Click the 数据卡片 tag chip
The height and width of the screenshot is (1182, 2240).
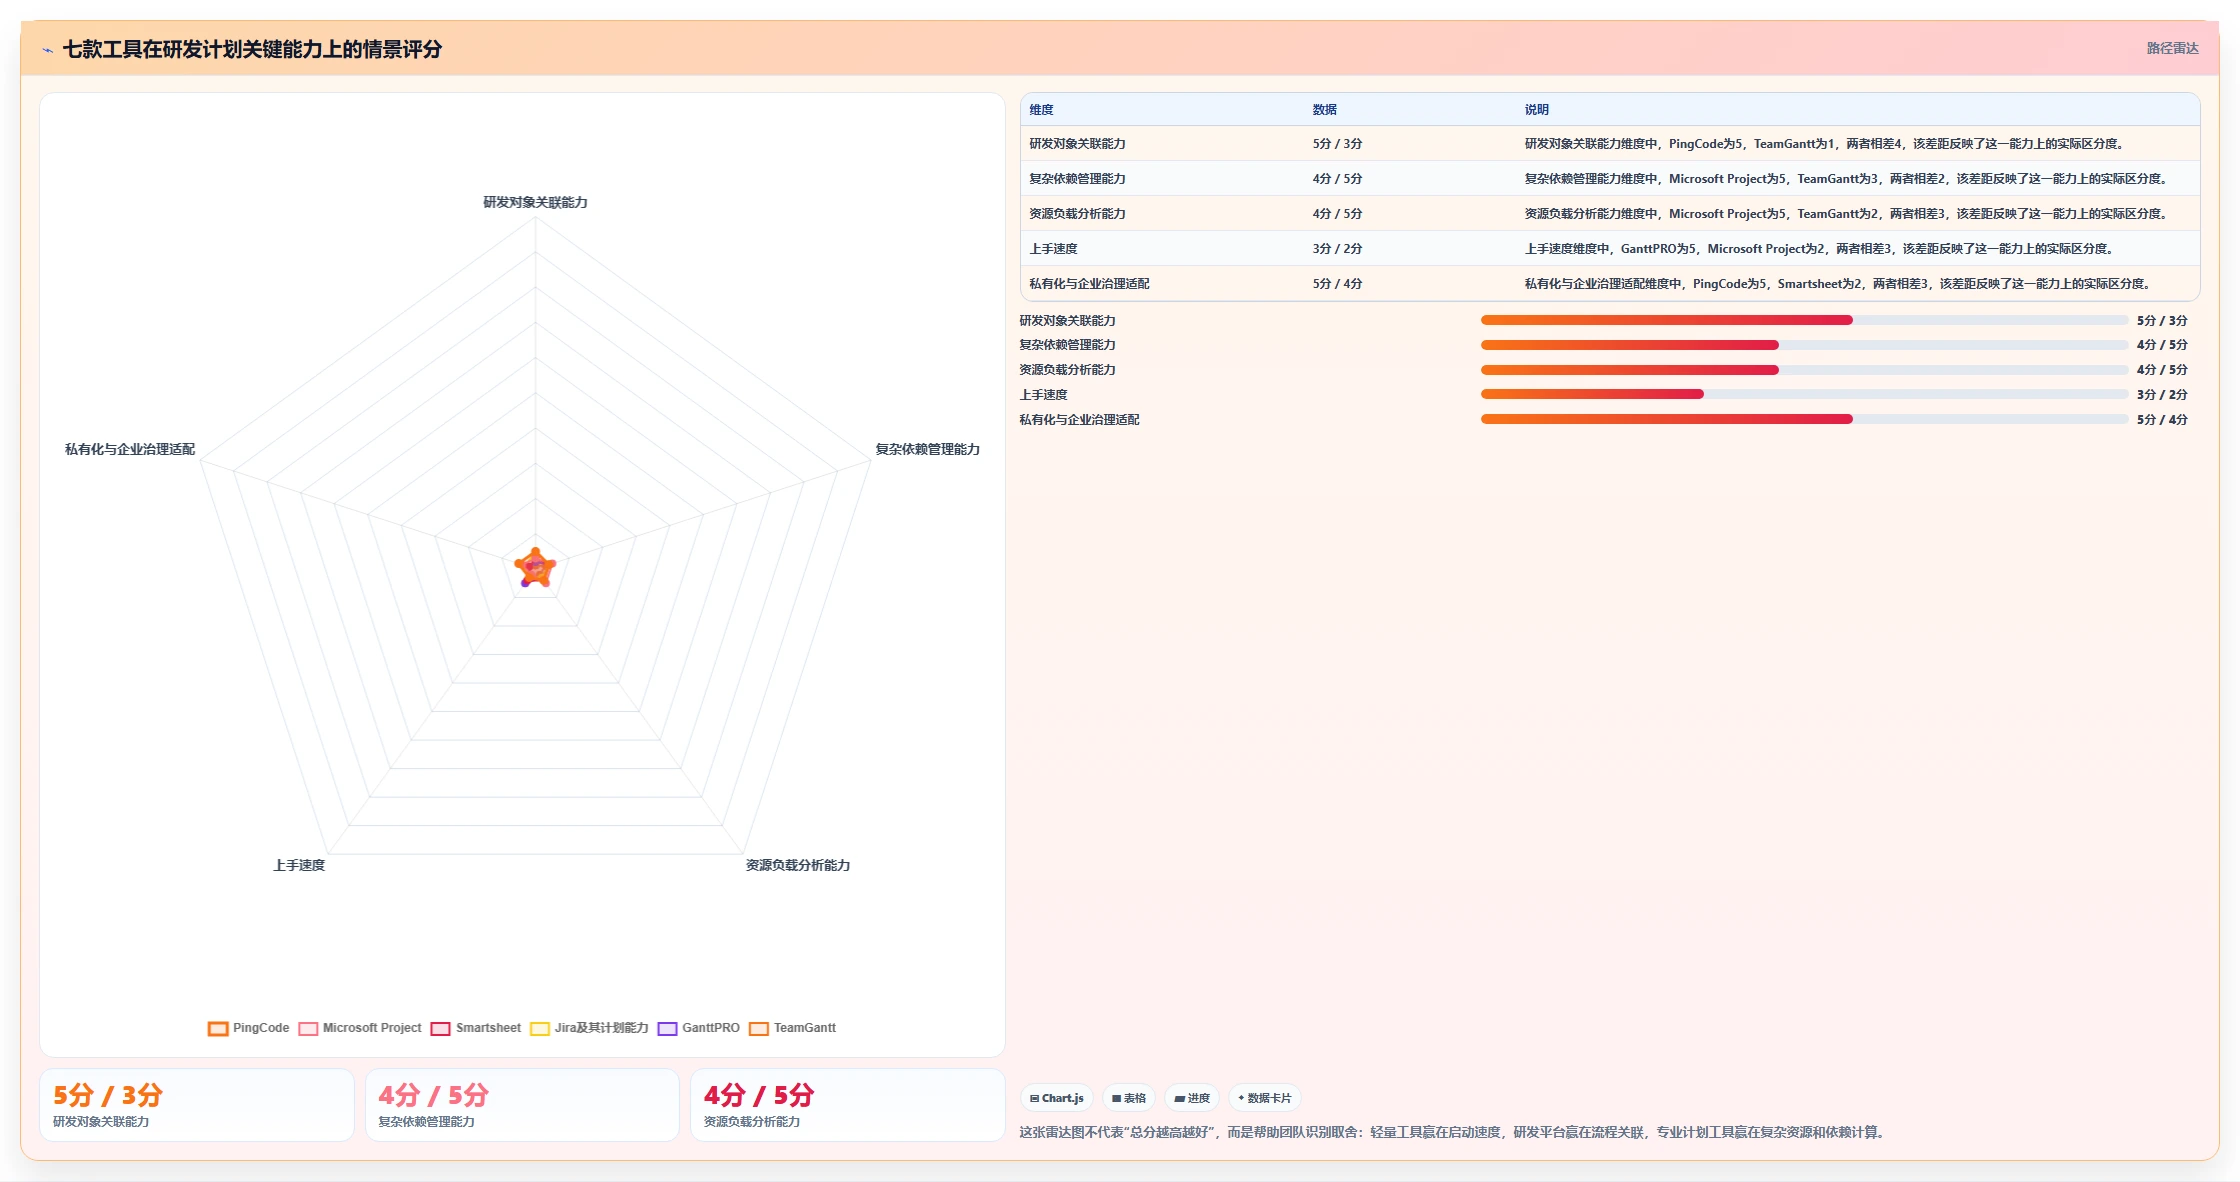click(x=1265, y=1098)
